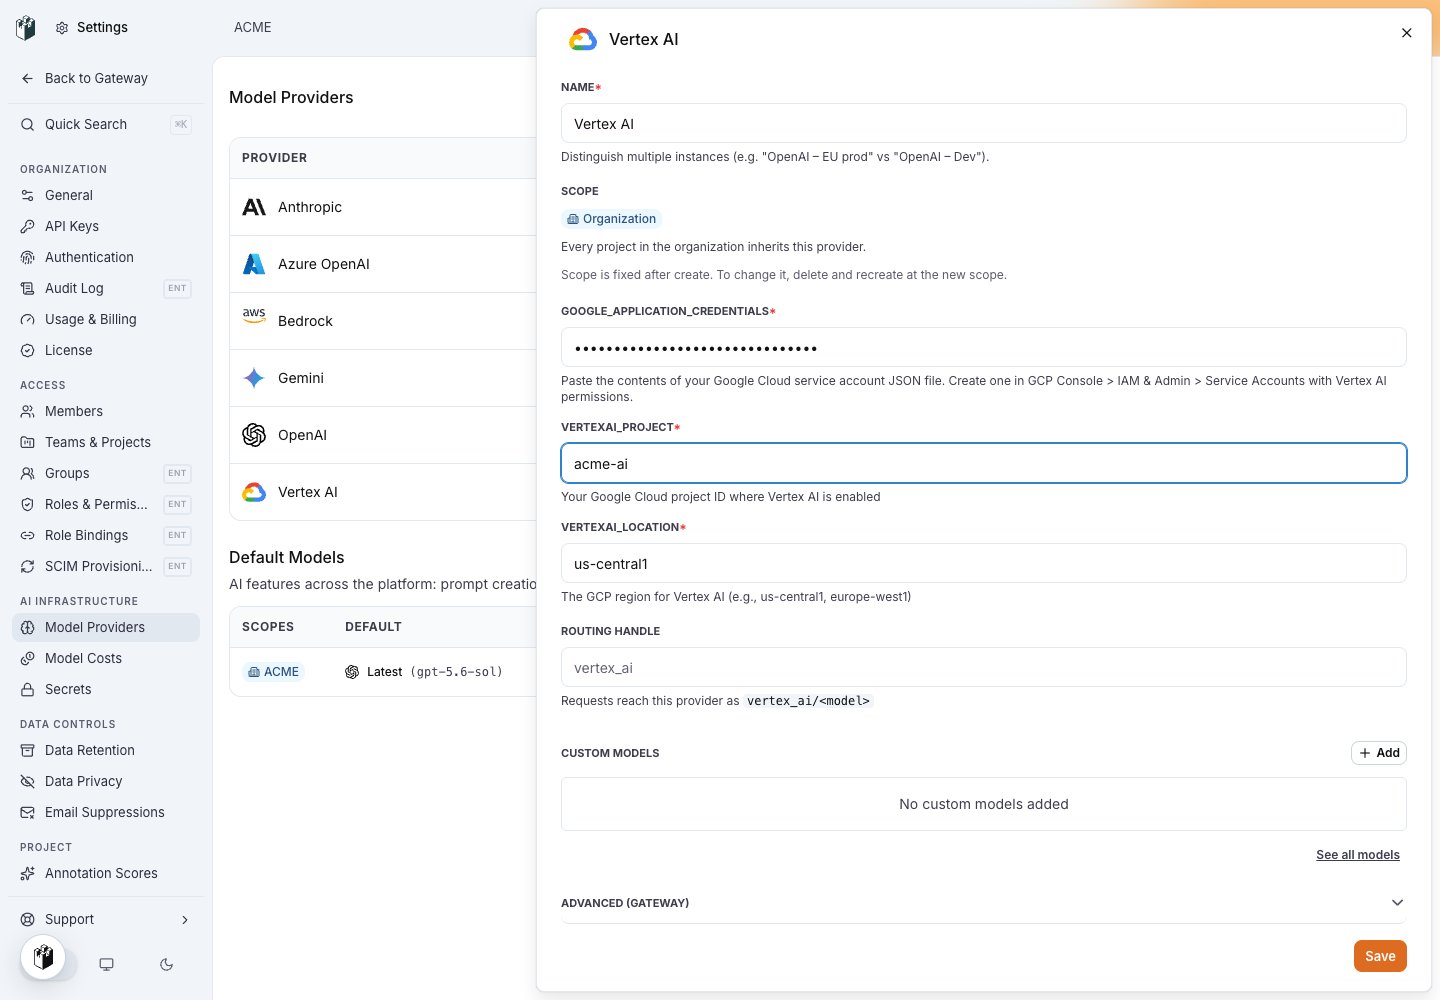
Task: Click the Name input field
Action: [984, 124]
